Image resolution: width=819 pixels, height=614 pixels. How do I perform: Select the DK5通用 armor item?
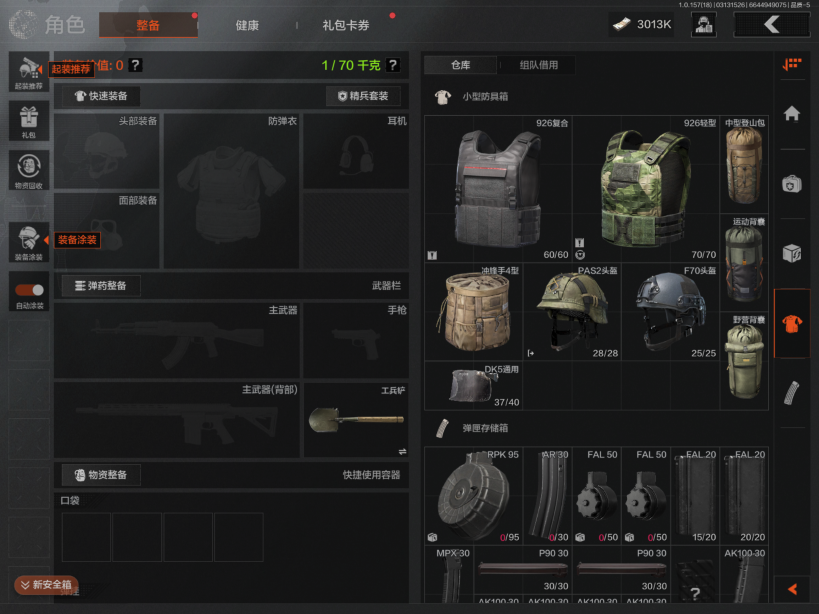474,385
